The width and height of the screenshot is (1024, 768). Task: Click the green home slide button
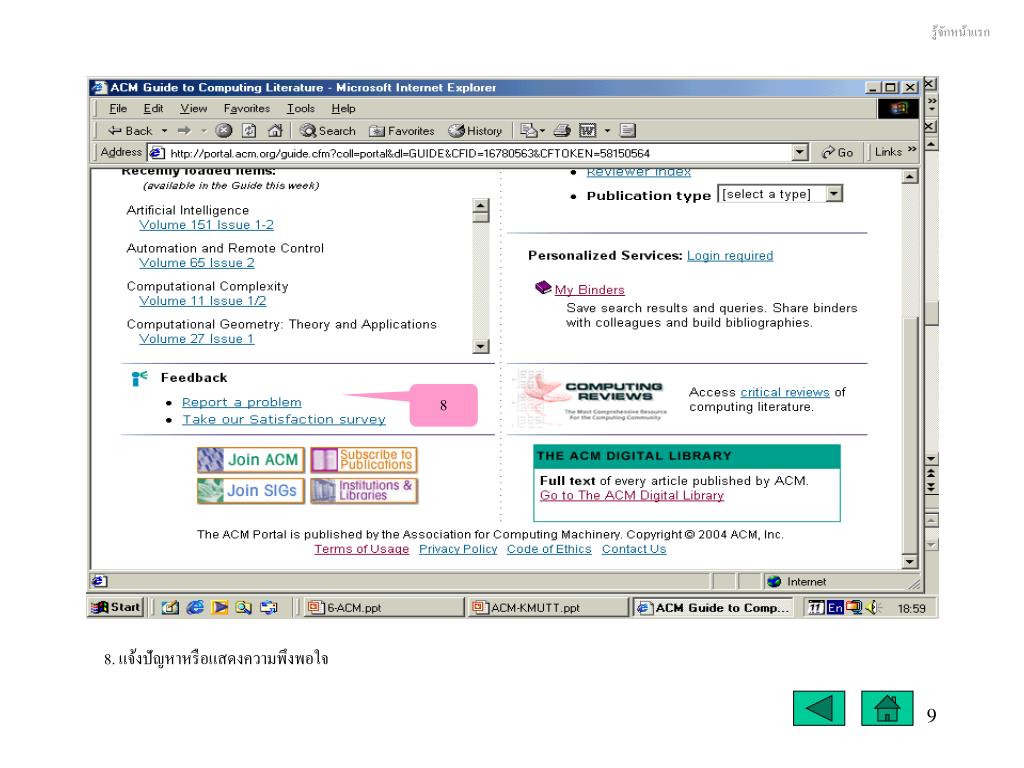887,708
